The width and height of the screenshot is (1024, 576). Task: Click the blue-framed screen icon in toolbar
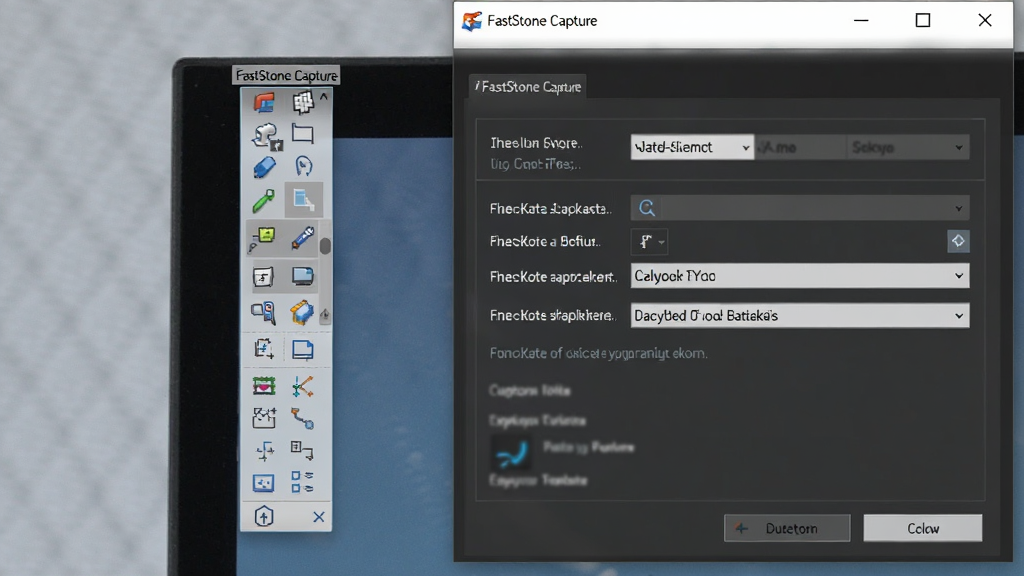264,483
